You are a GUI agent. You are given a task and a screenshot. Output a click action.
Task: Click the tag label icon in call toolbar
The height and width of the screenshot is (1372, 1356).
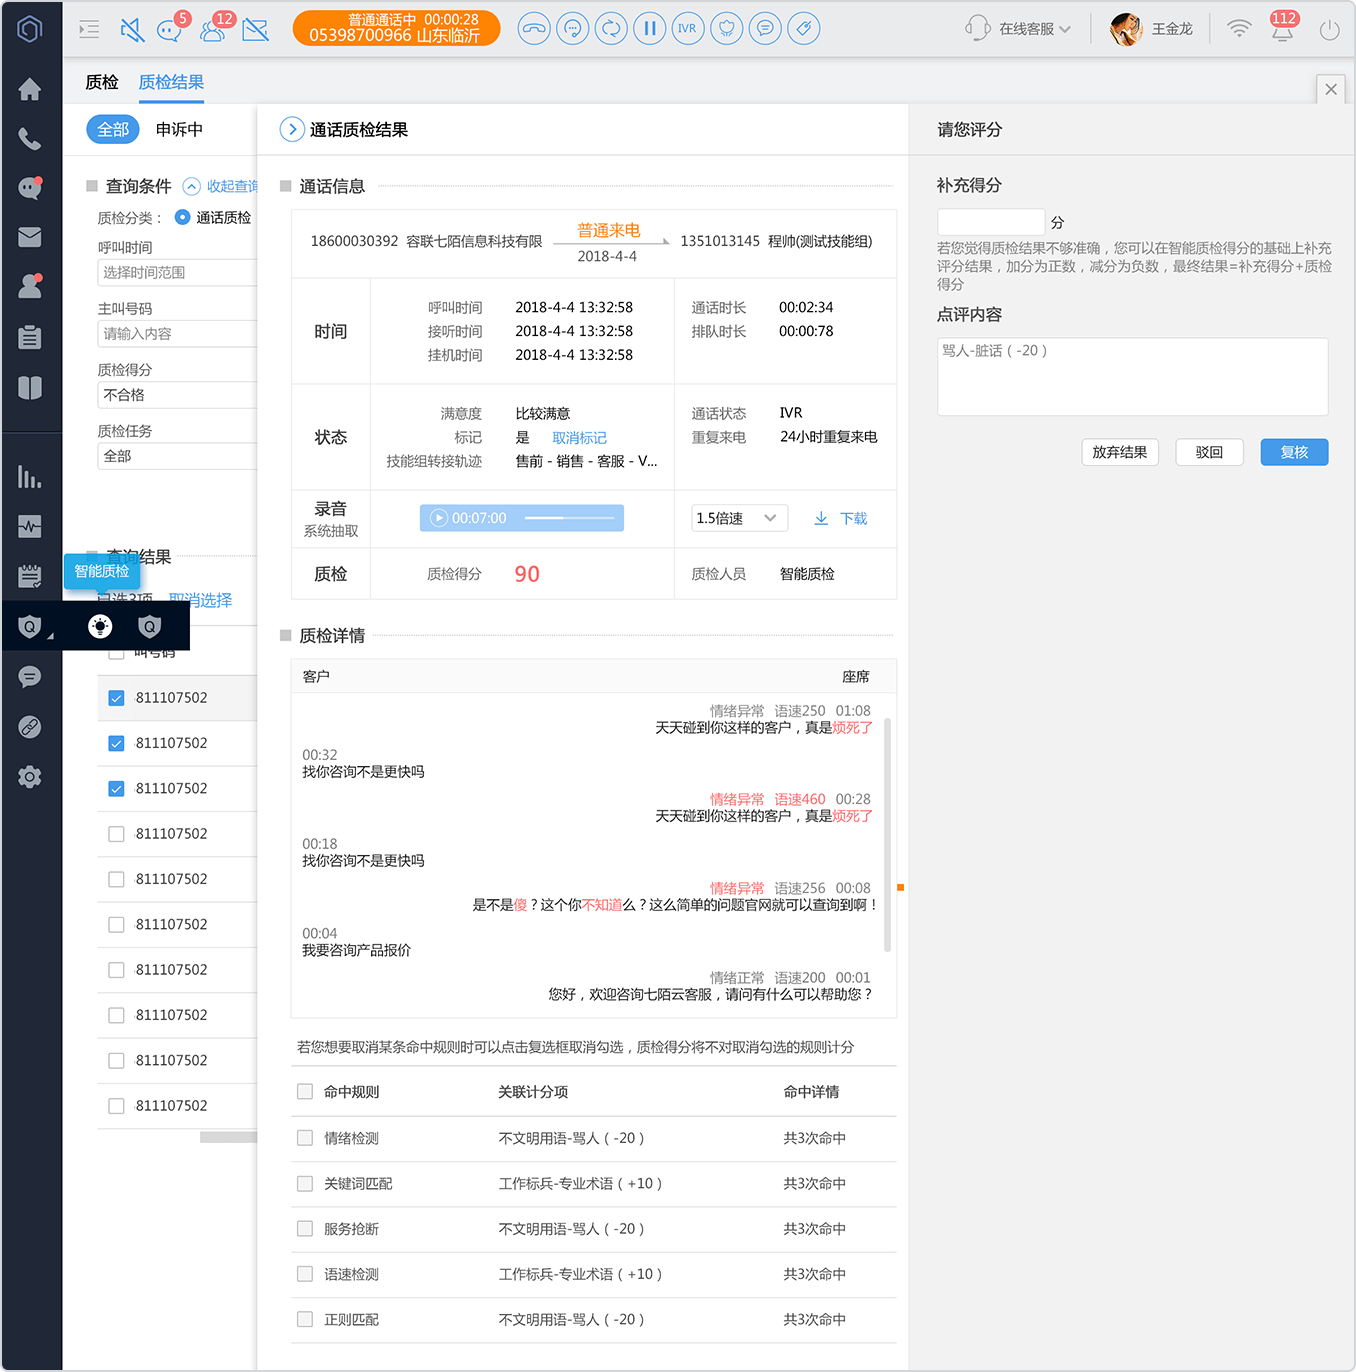803,28
